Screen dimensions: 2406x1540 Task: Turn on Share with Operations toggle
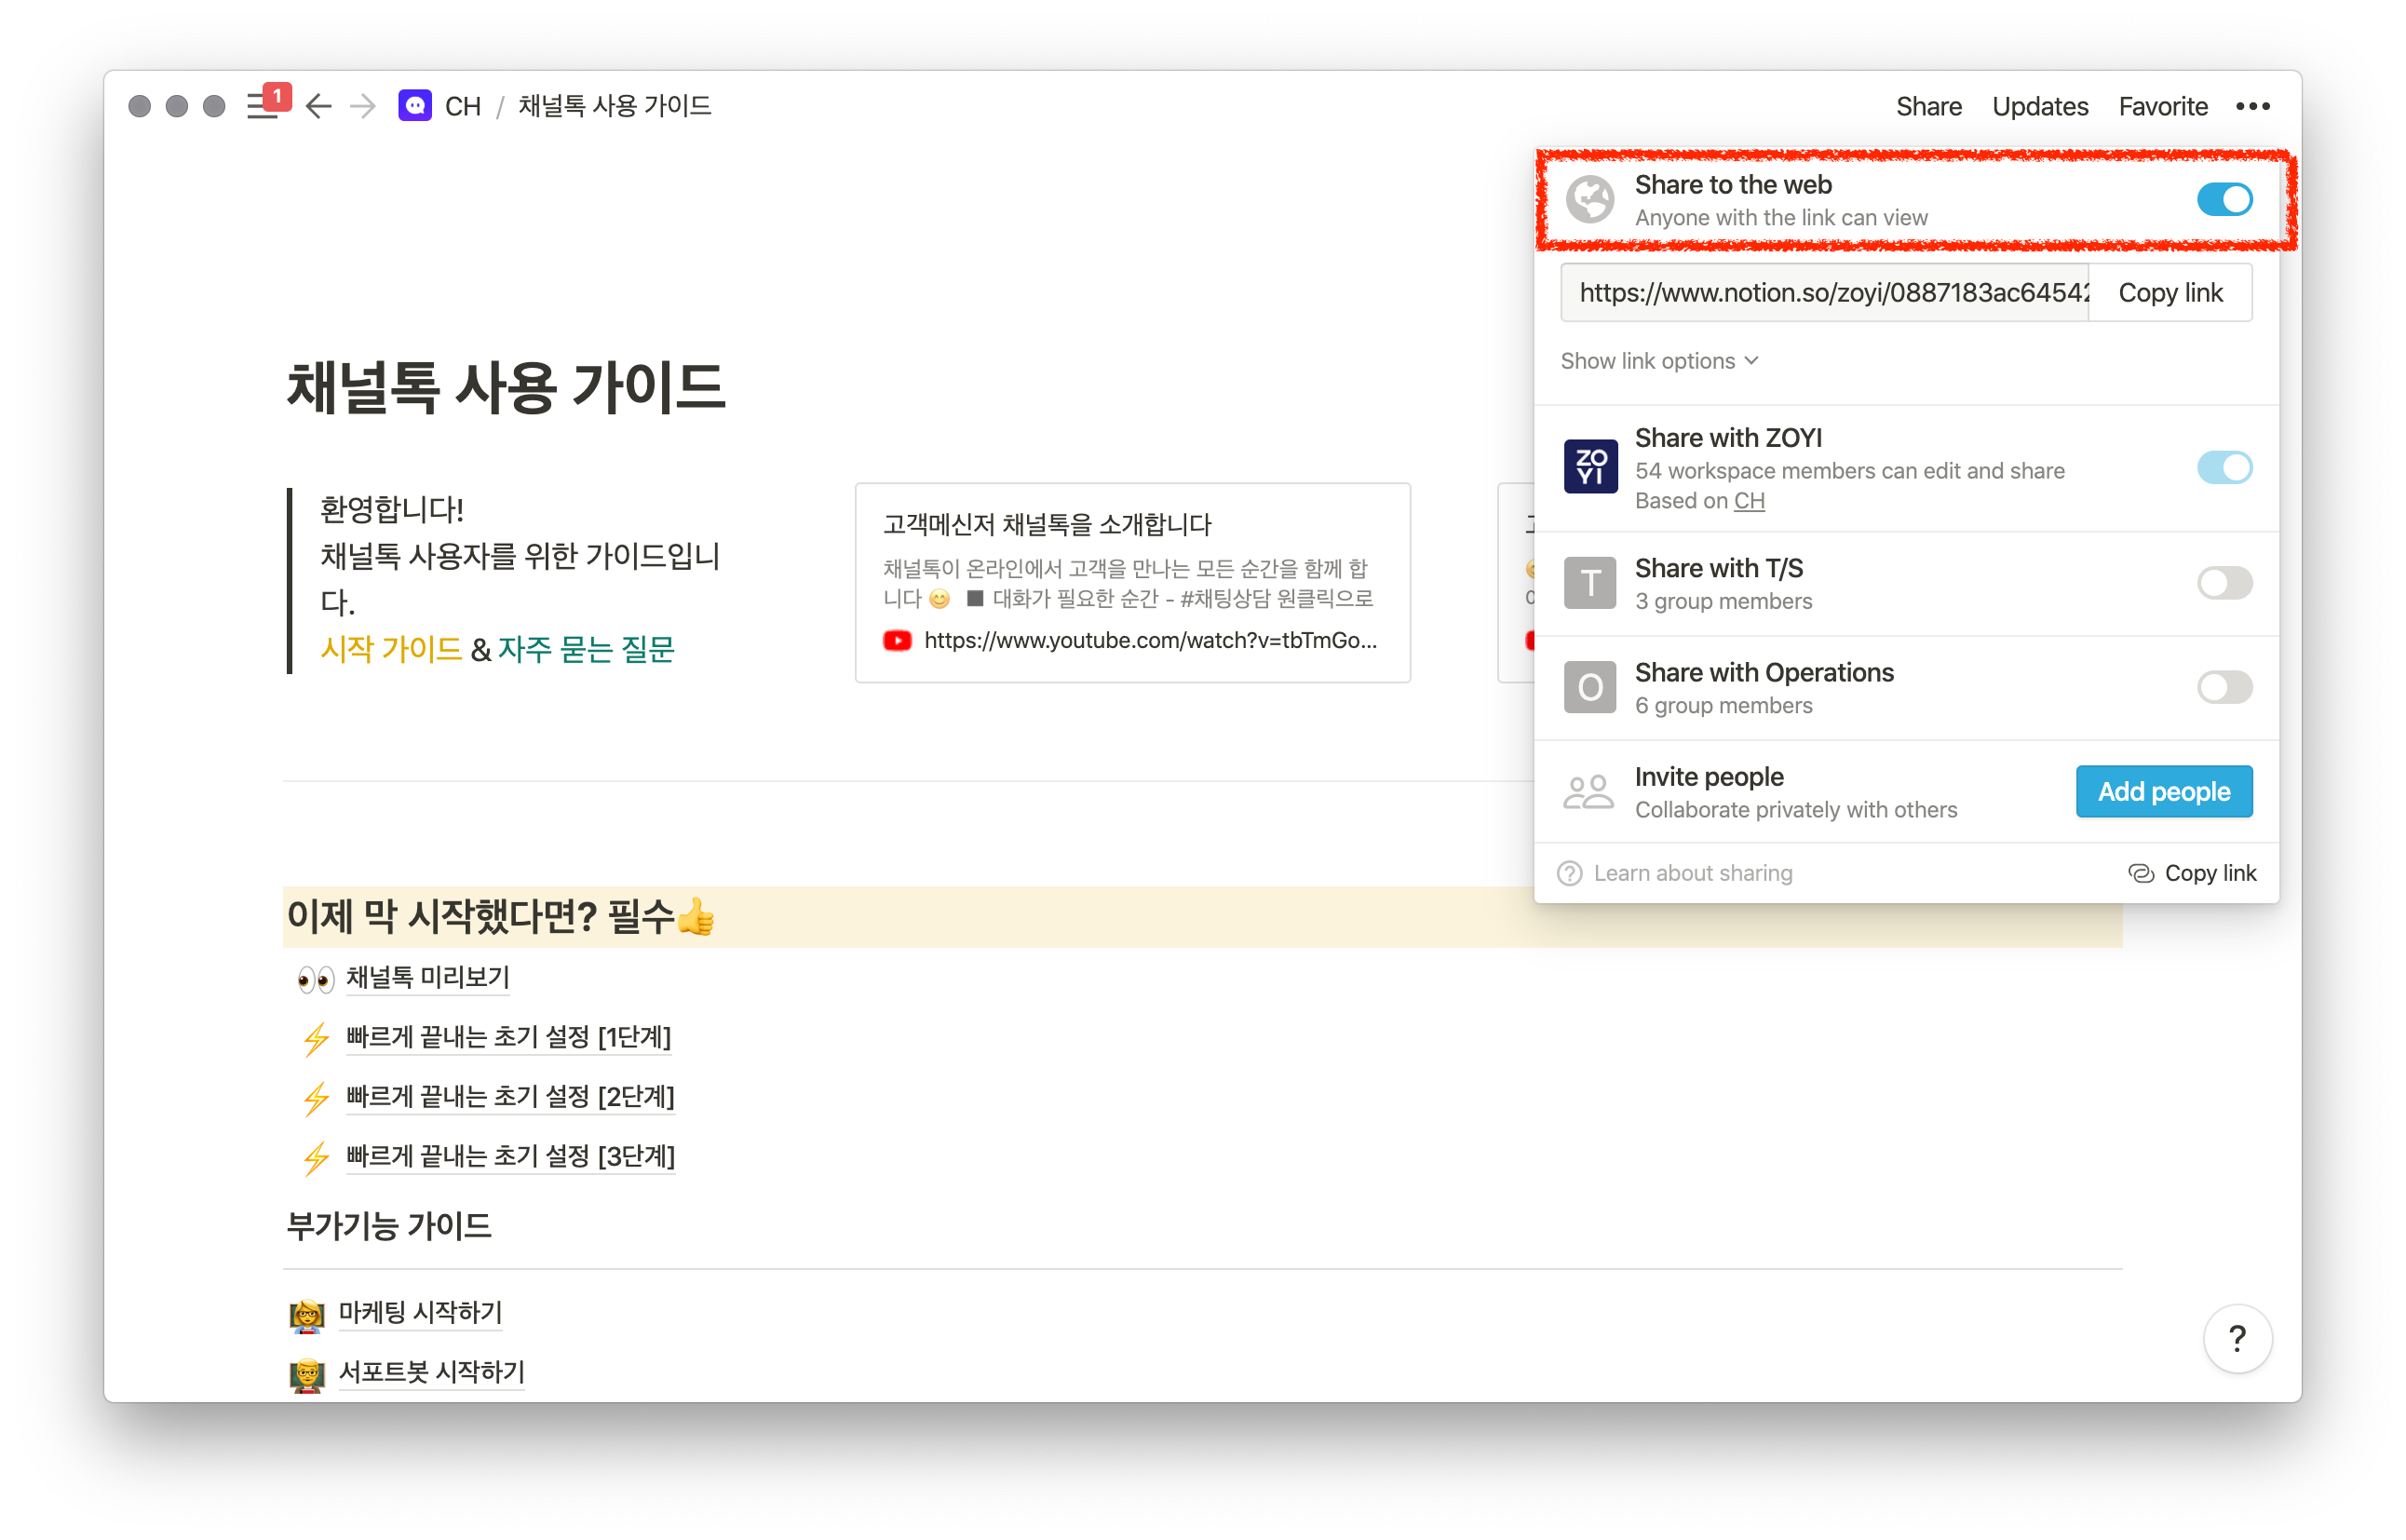[x=2223, y=687]
